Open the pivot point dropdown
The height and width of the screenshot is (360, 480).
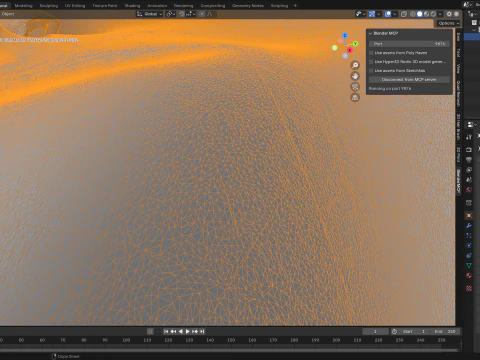click(171, 14)
